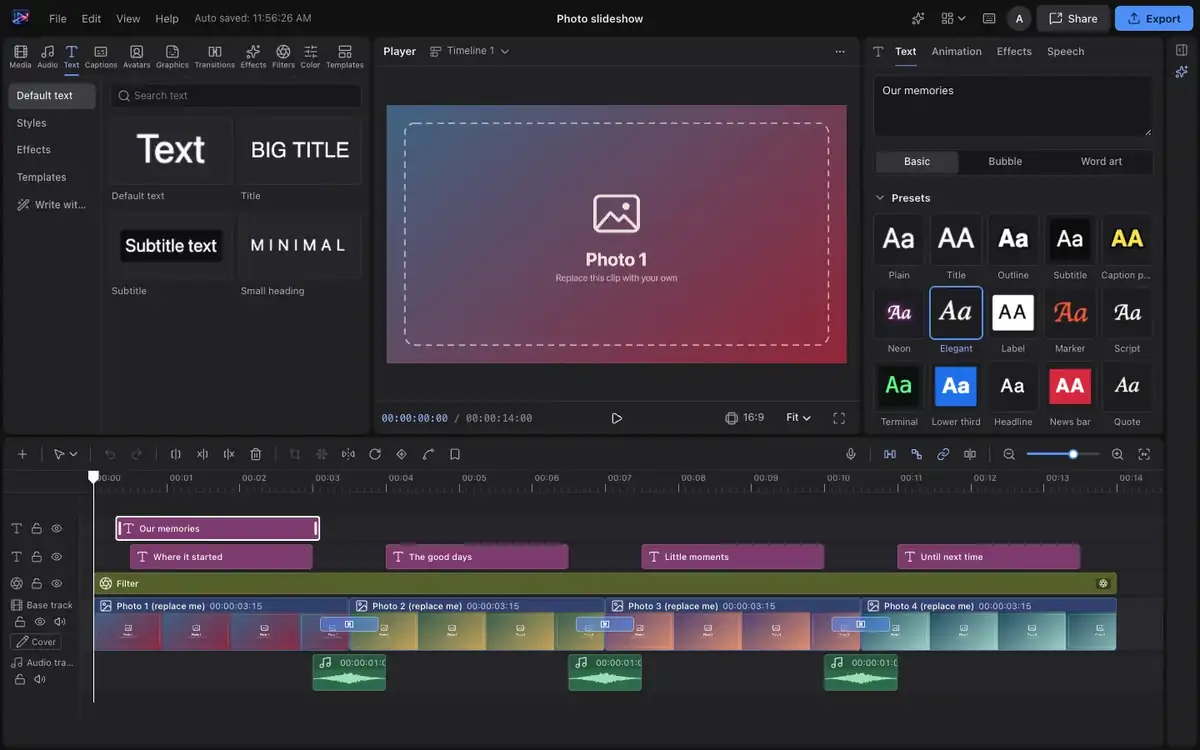Delete selected clip with trash icon
Viewport: 1200px width, 750px height.
pos(256,454)
